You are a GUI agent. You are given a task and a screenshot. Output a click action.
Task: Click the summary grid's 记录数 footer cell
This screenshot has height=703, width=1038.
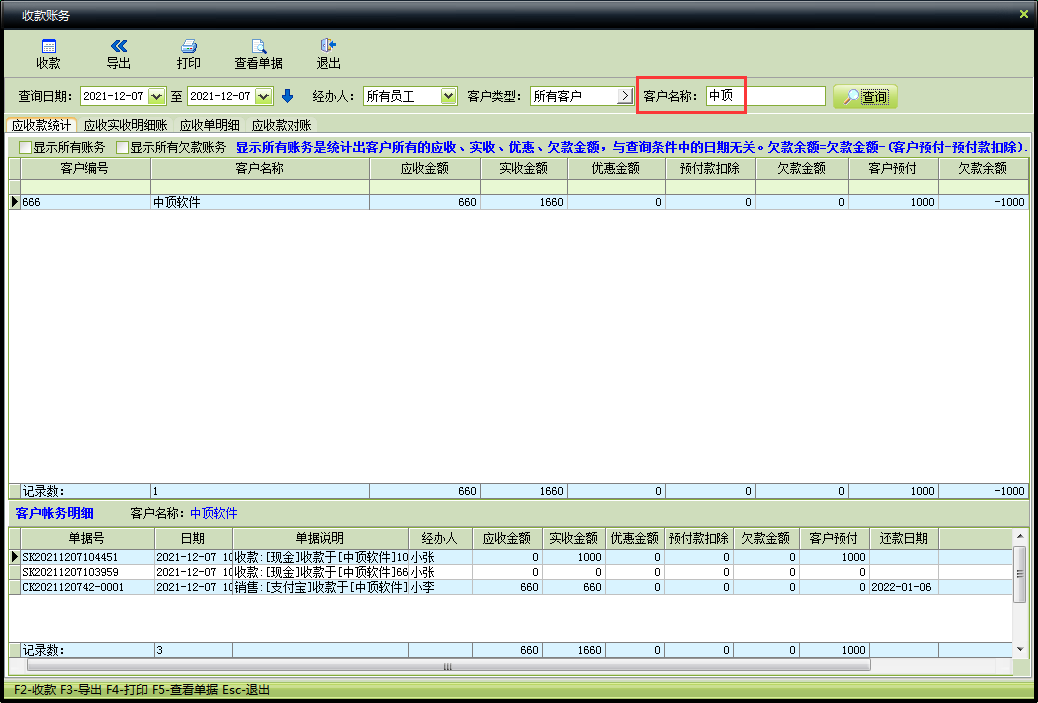(85, 491)
